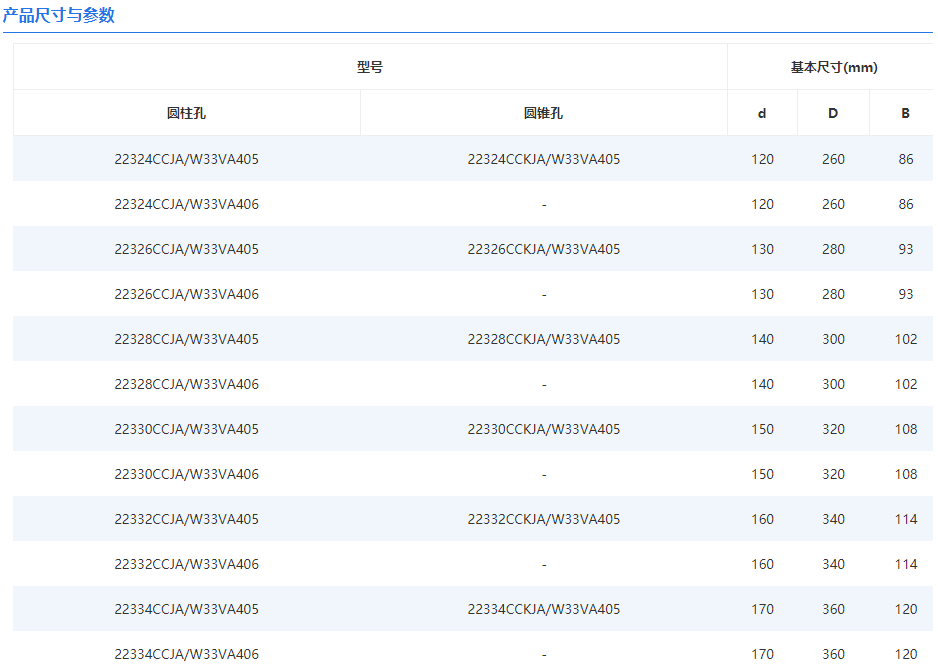The width and height of the screenshot is (938, 665).
Task: Open model 22326CCKJA/W33VA405
Action: (543, 249)
